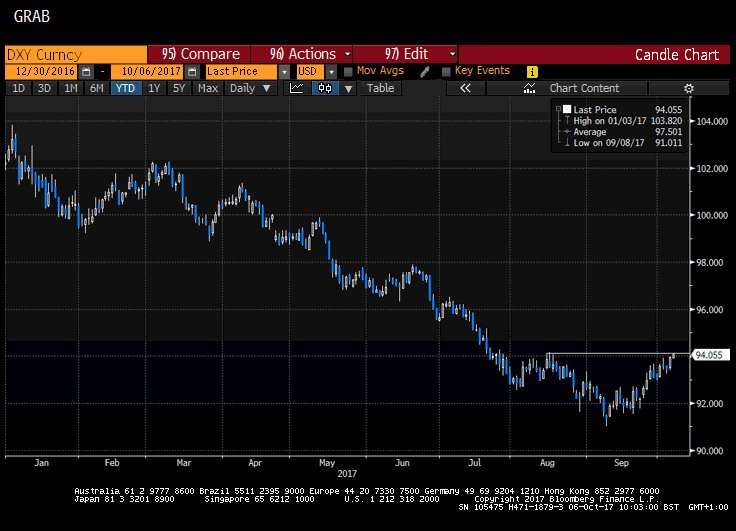The height and width of the screenshot is (531, 736).
Task: Collapse panel with double chevron icon
Action: point(465,88)
